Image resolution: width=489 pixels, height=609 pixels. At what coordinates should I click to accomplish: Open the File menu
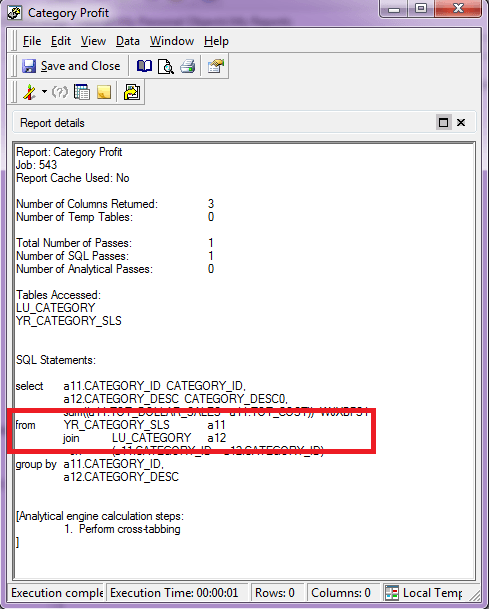click(31, 41)
